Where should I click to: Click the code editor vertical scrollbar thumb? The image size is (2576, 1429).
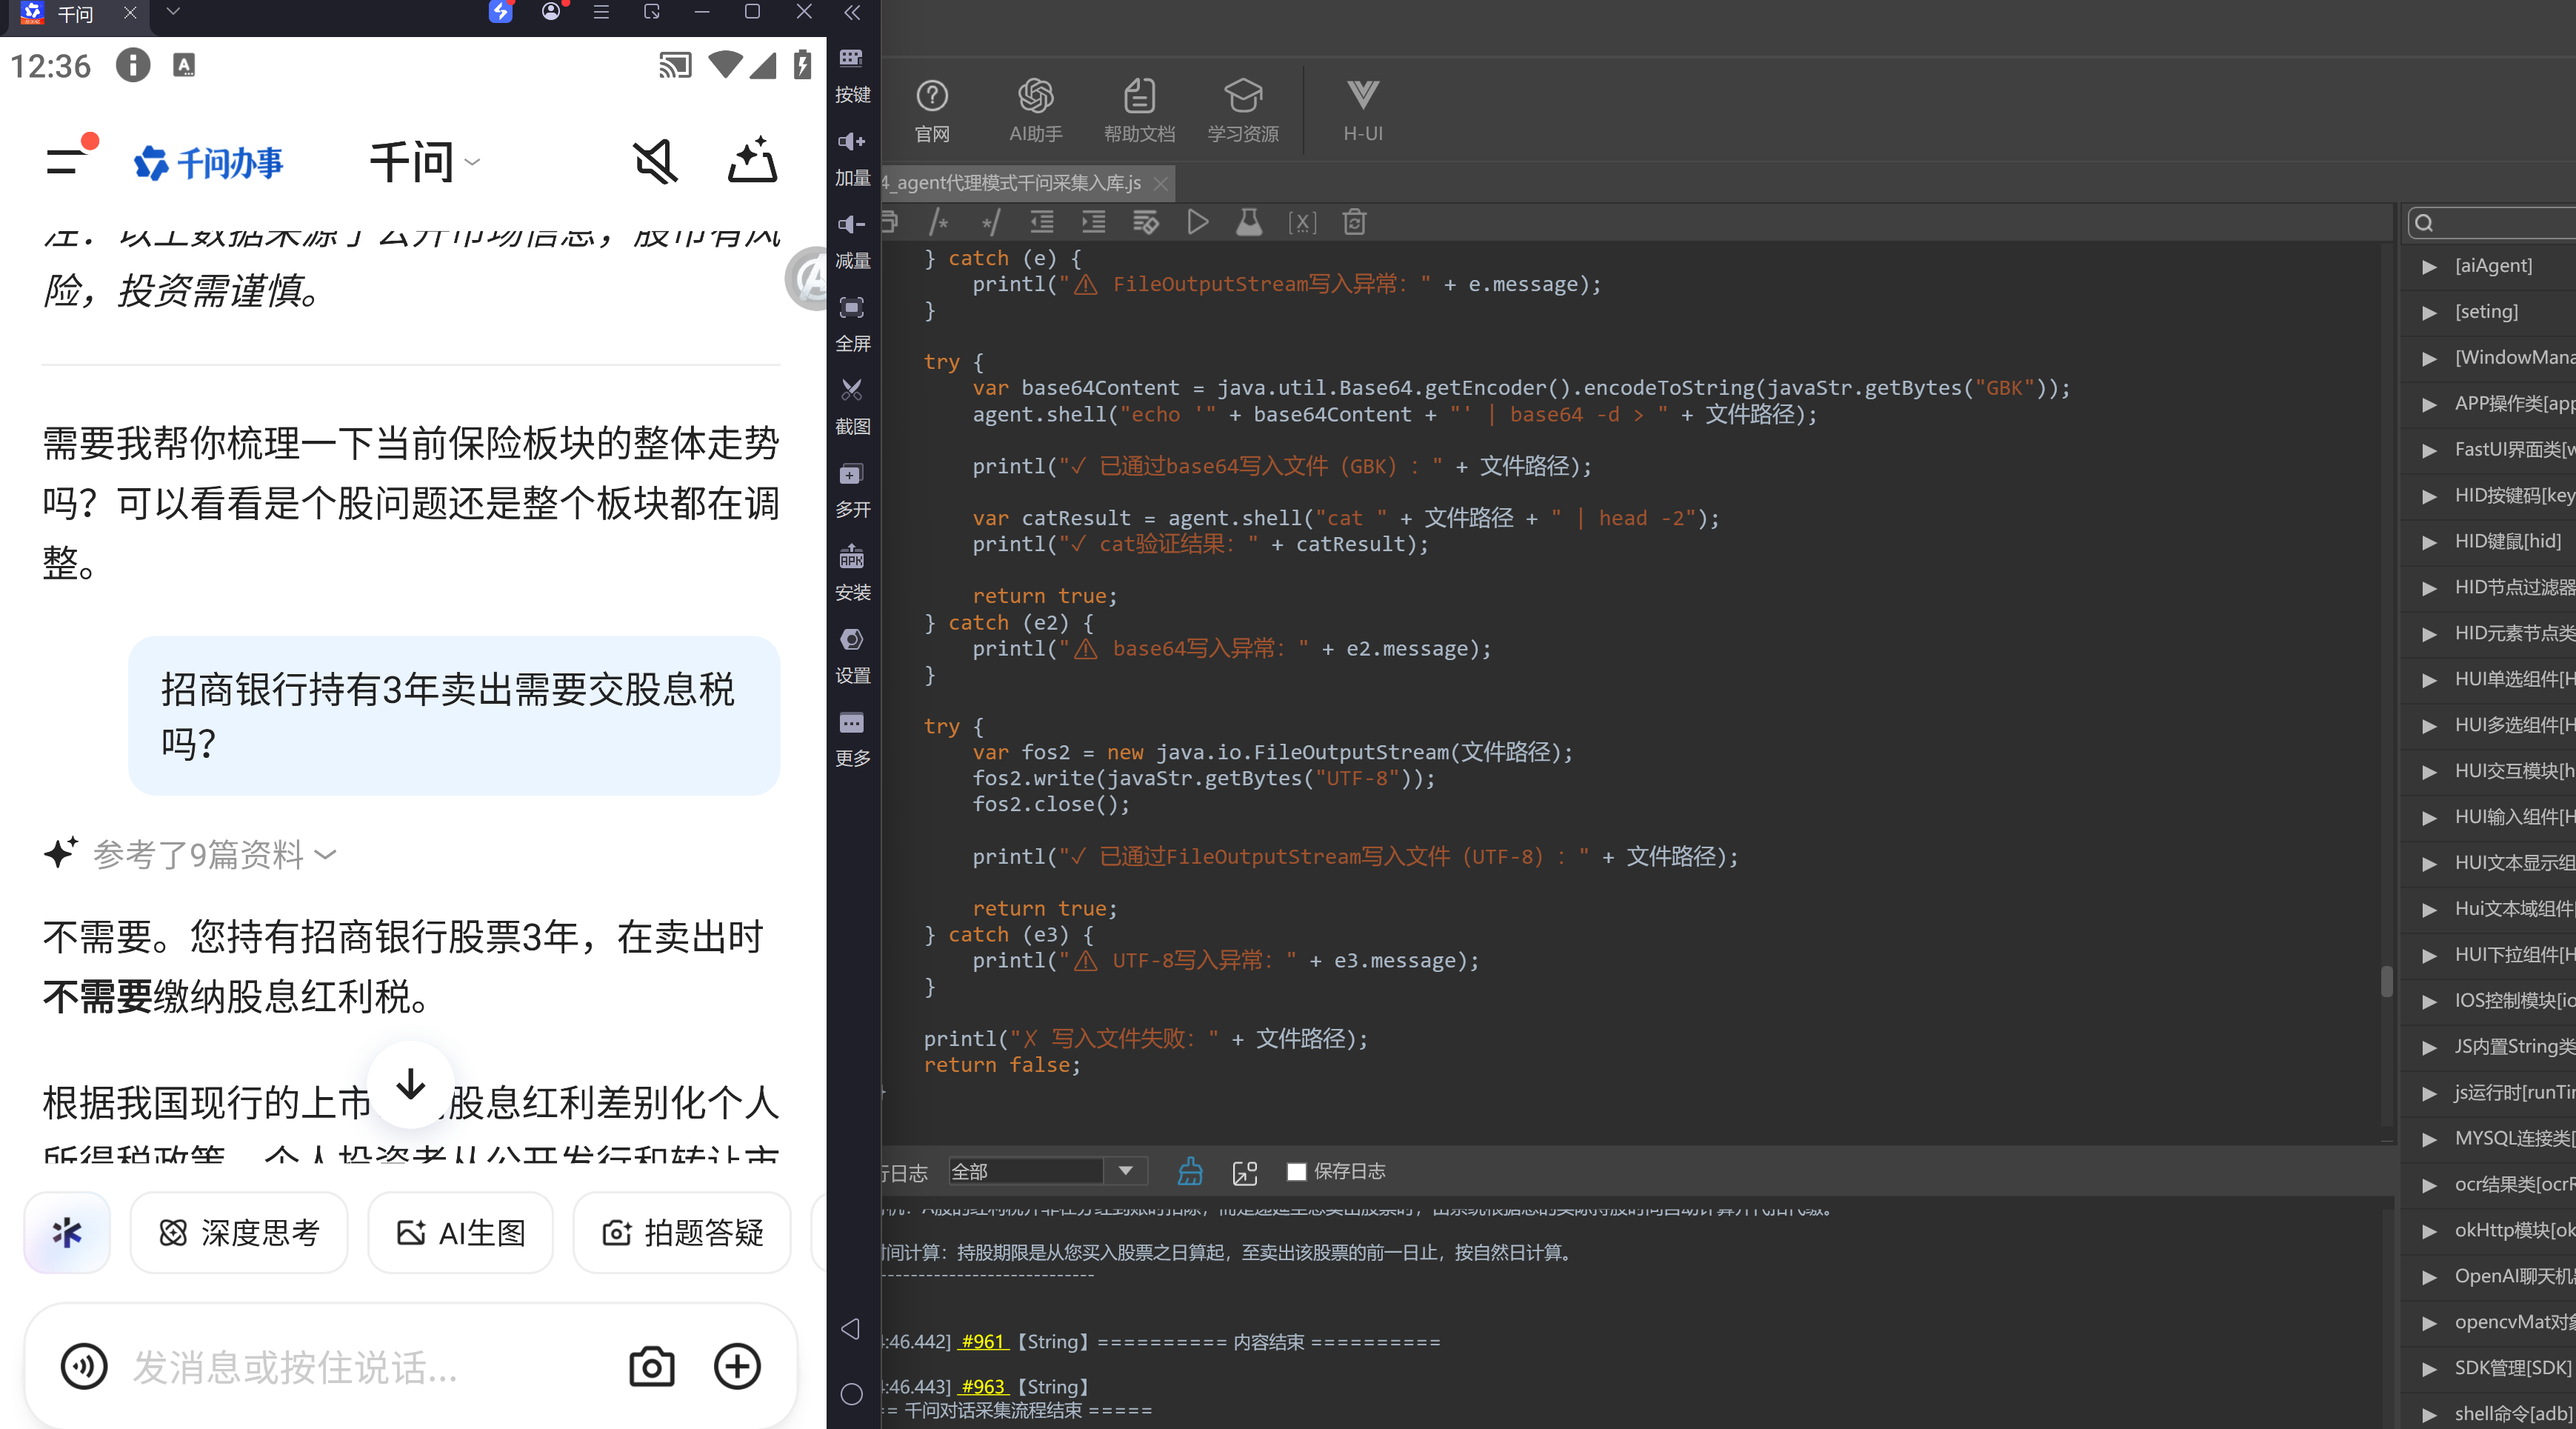pyautogui.click(x=2387, y=981)
